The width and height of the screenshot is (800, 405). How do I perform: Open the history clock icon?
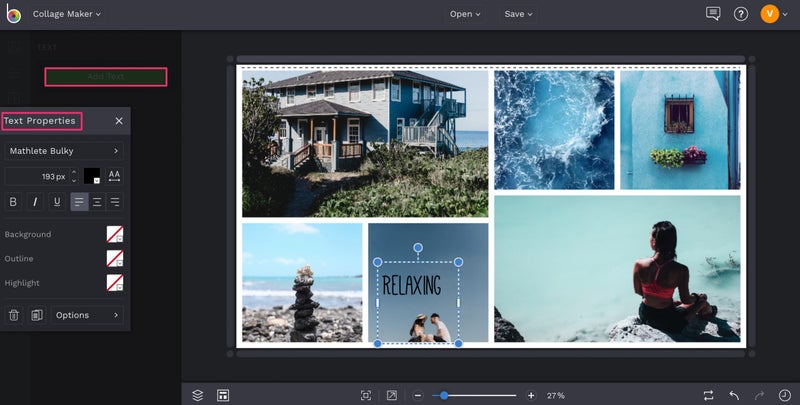tap(784, 395)
